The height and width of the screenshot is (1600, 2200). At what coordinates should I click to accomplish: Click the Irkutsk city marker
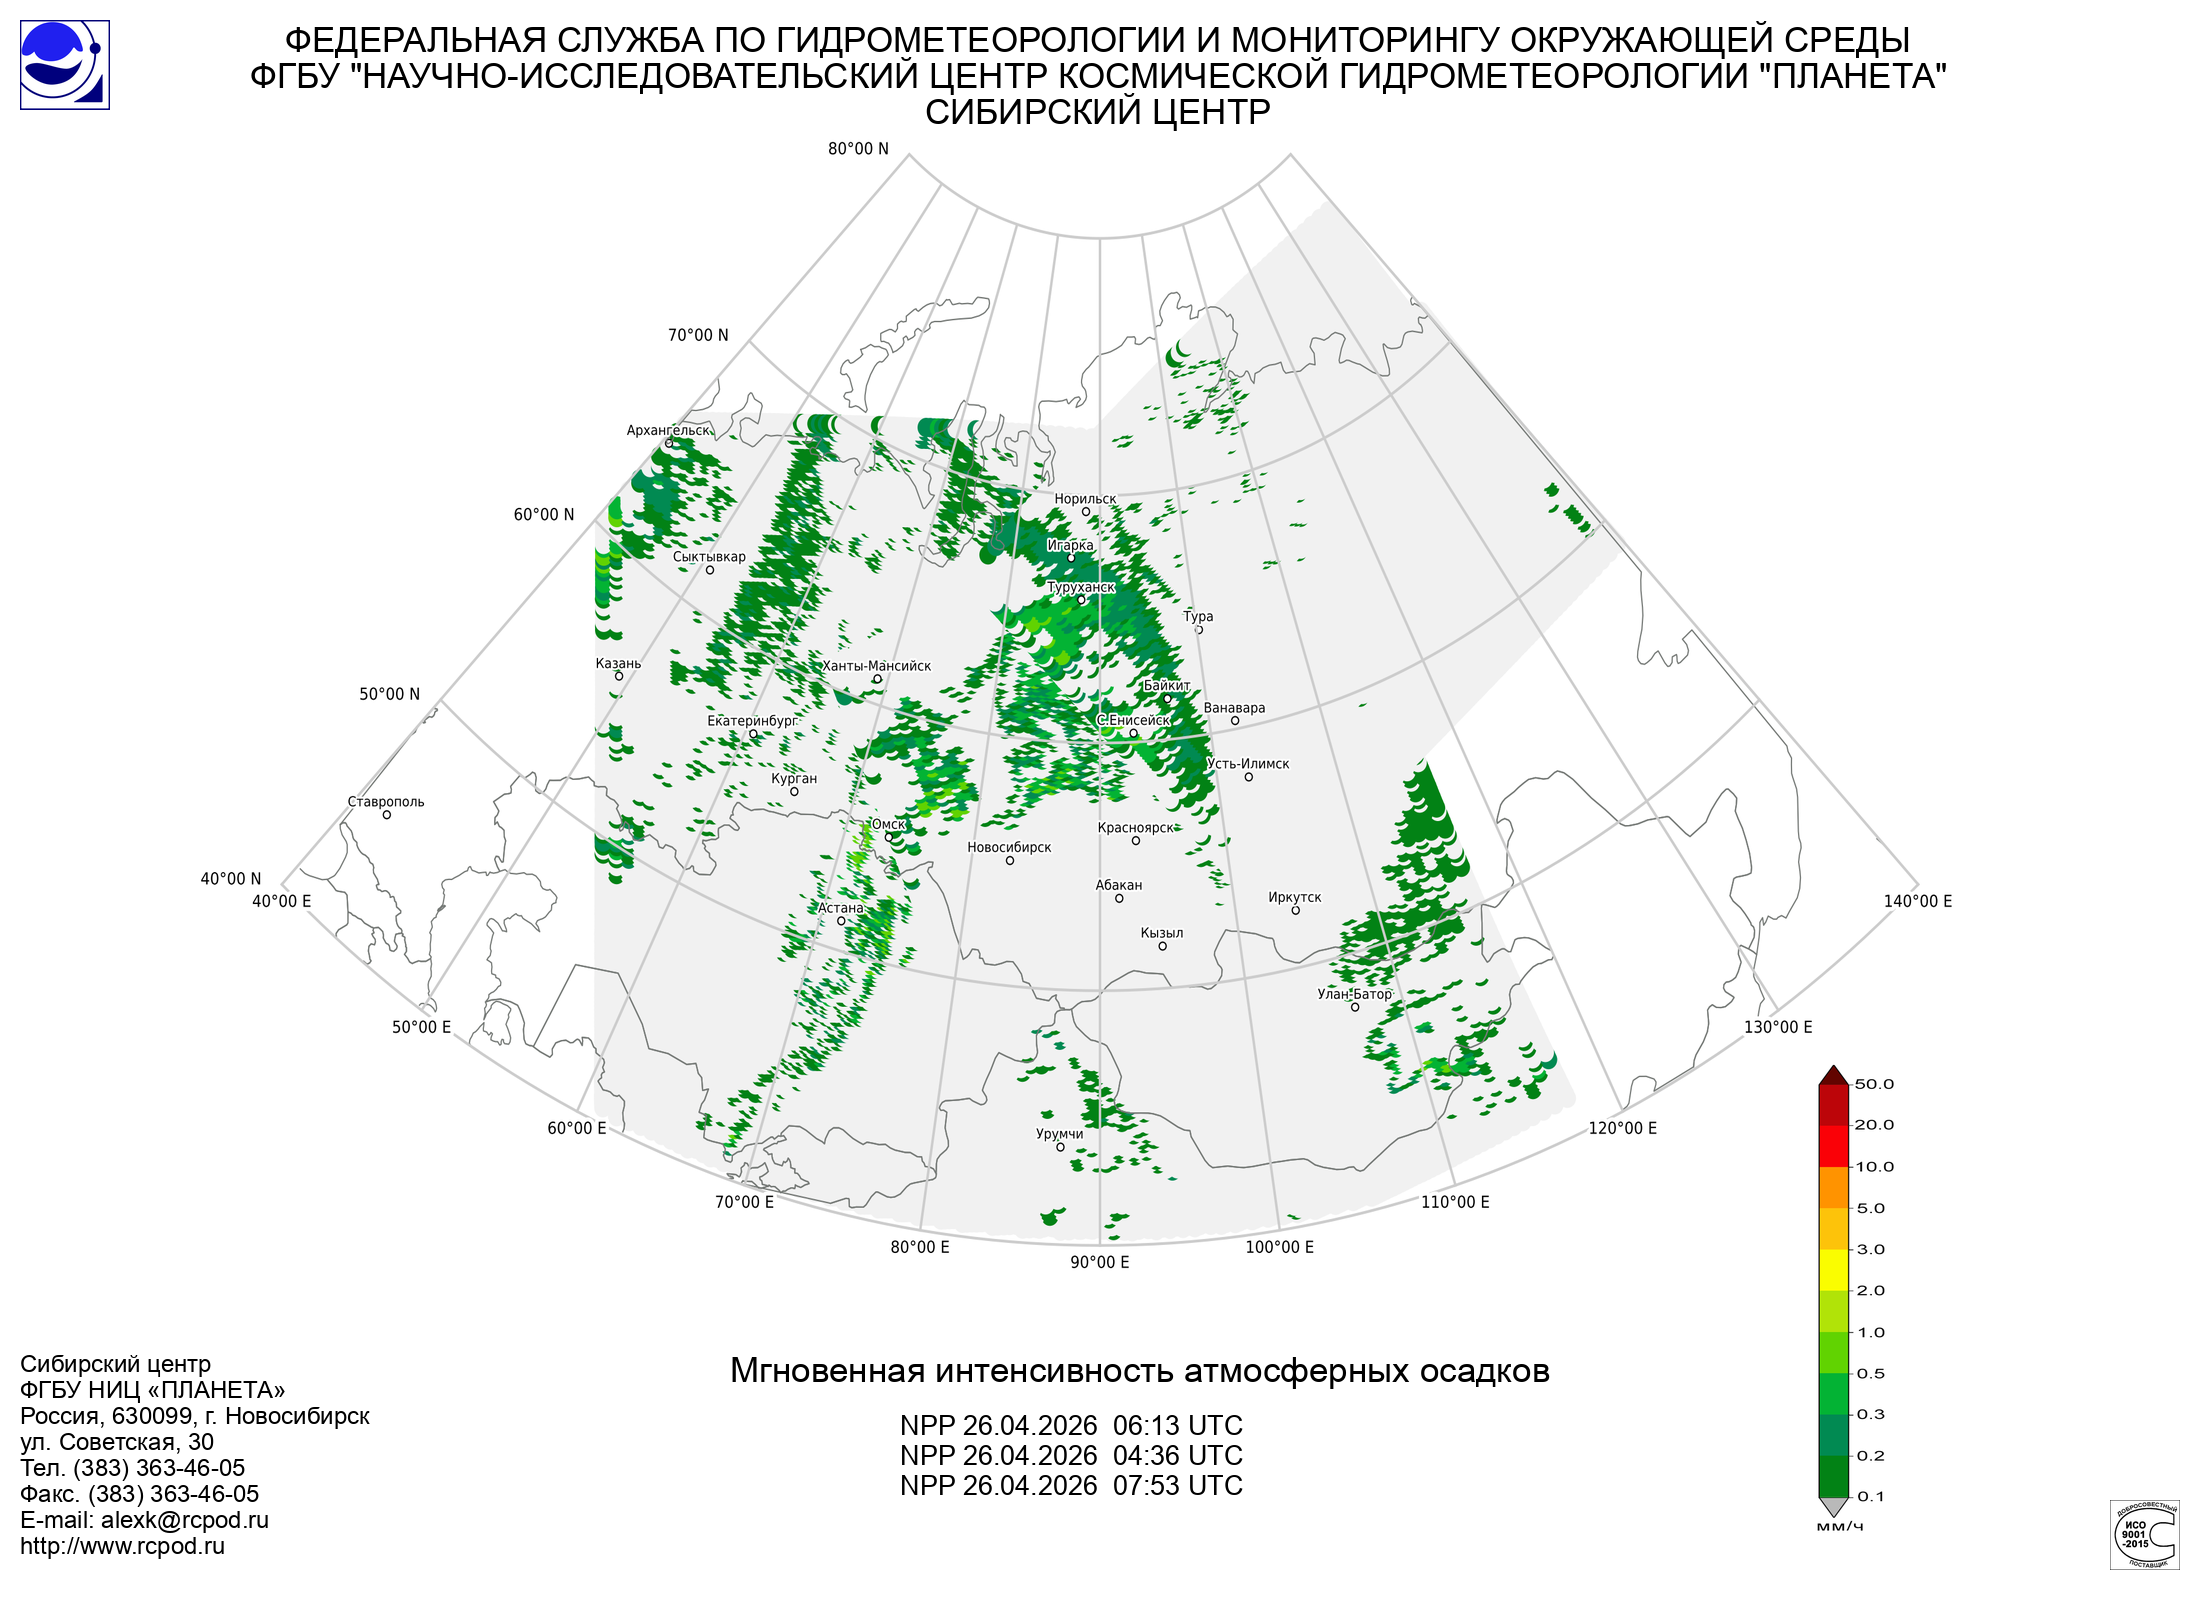coord(1295,911)
